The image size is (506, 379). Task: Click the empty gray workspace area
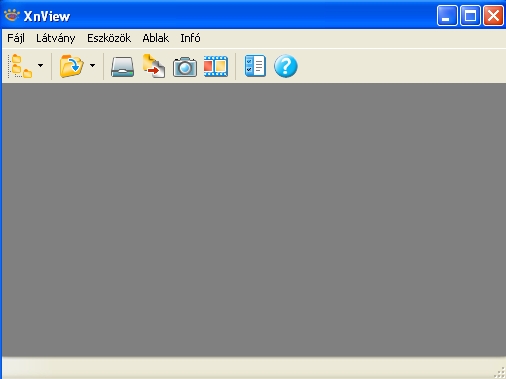254,220
